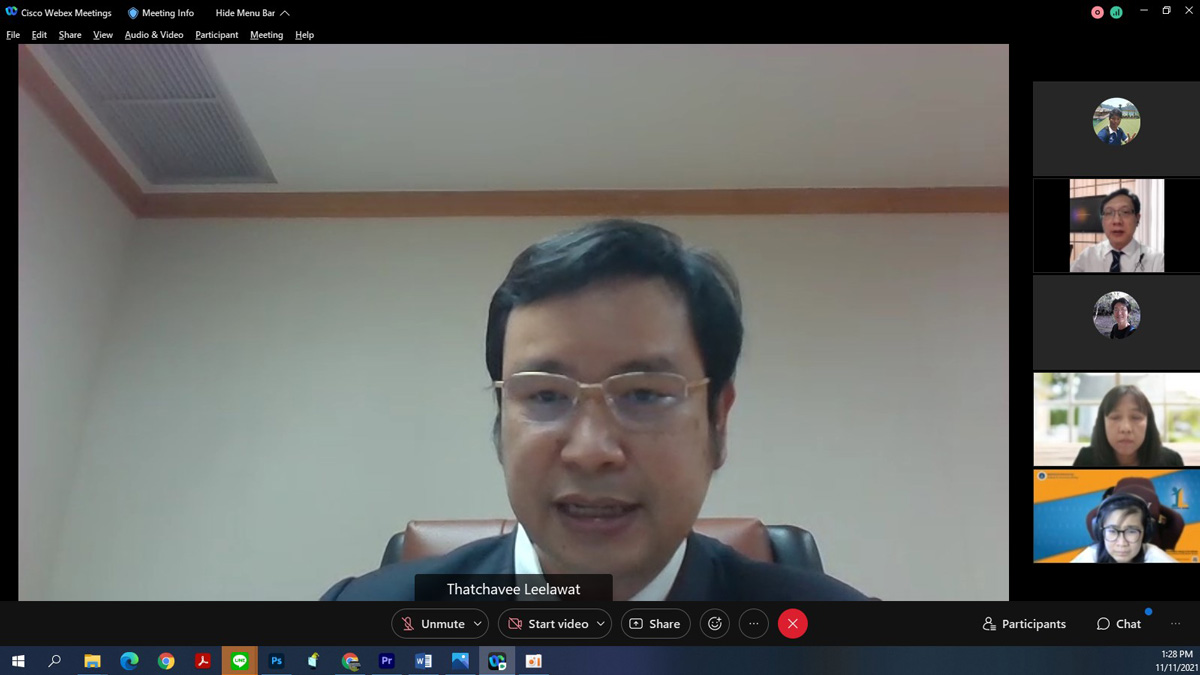Open the Participants panel
The height and width of the screenshot is (675, 1200).
coord(1024,624)
